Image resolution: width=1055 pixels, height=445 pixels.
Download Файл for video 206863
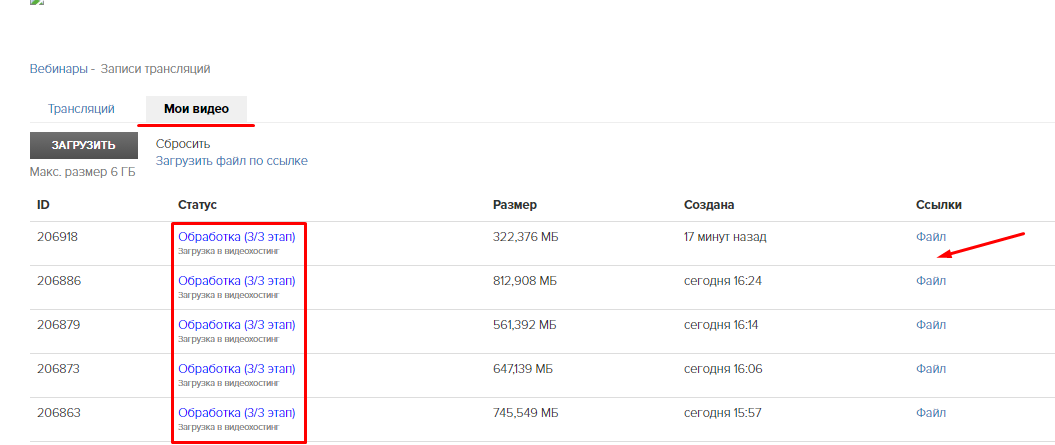point(930,413)
